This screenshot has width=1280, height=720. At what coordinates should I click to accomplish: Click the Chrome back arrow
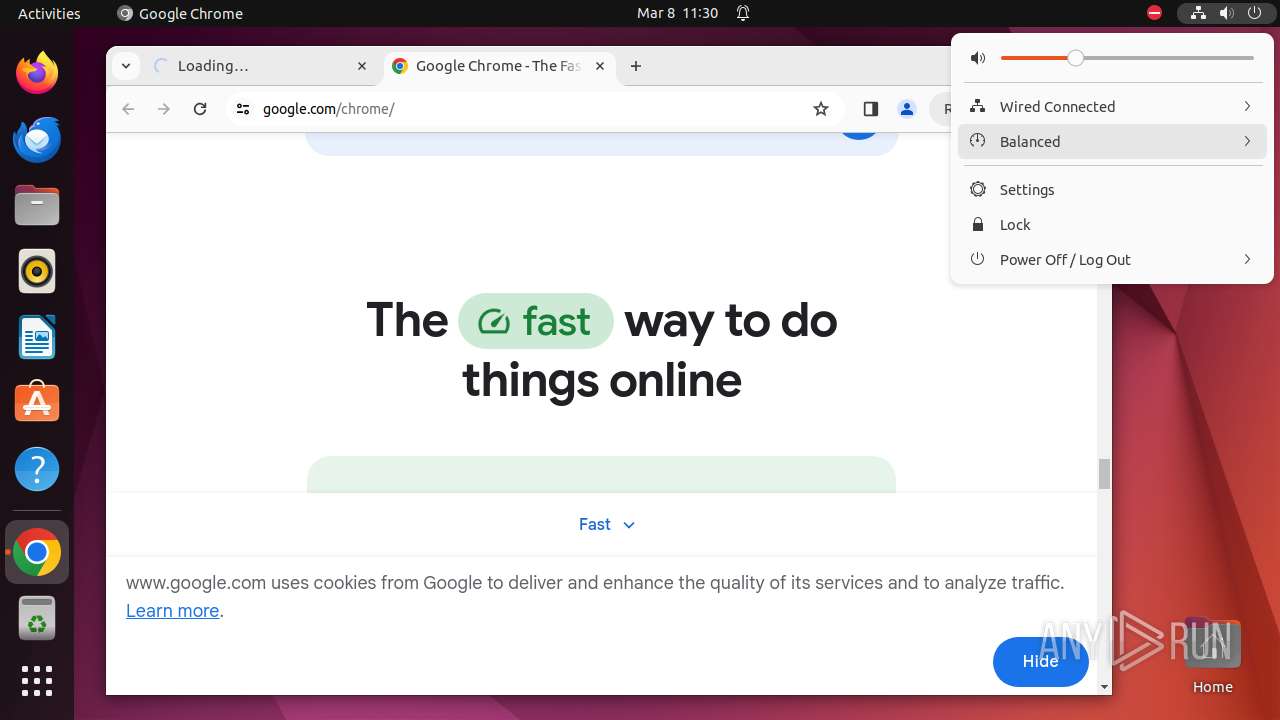click(128, 109)
